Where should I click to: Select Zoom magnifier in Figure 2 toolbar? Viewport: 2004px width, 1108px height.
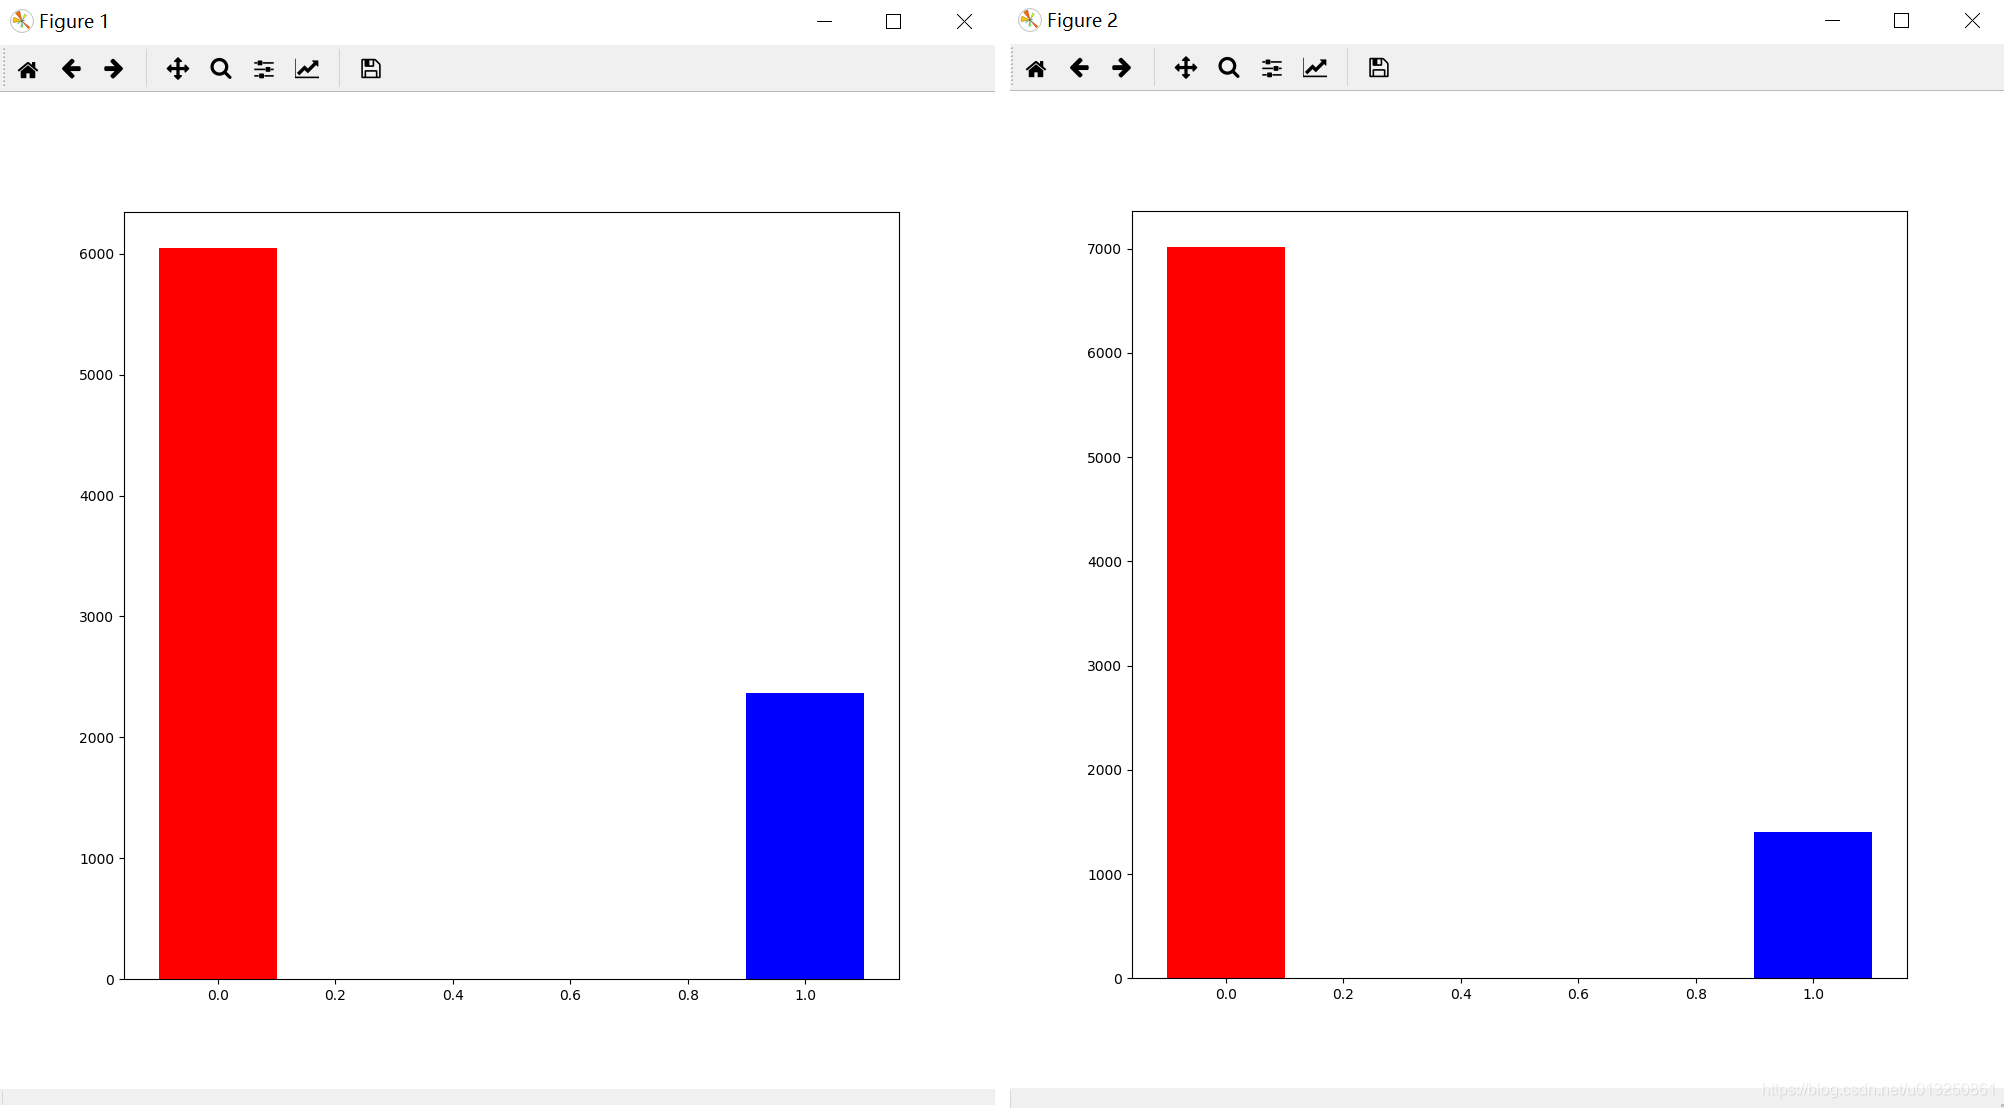click(x=1229, y=68)
